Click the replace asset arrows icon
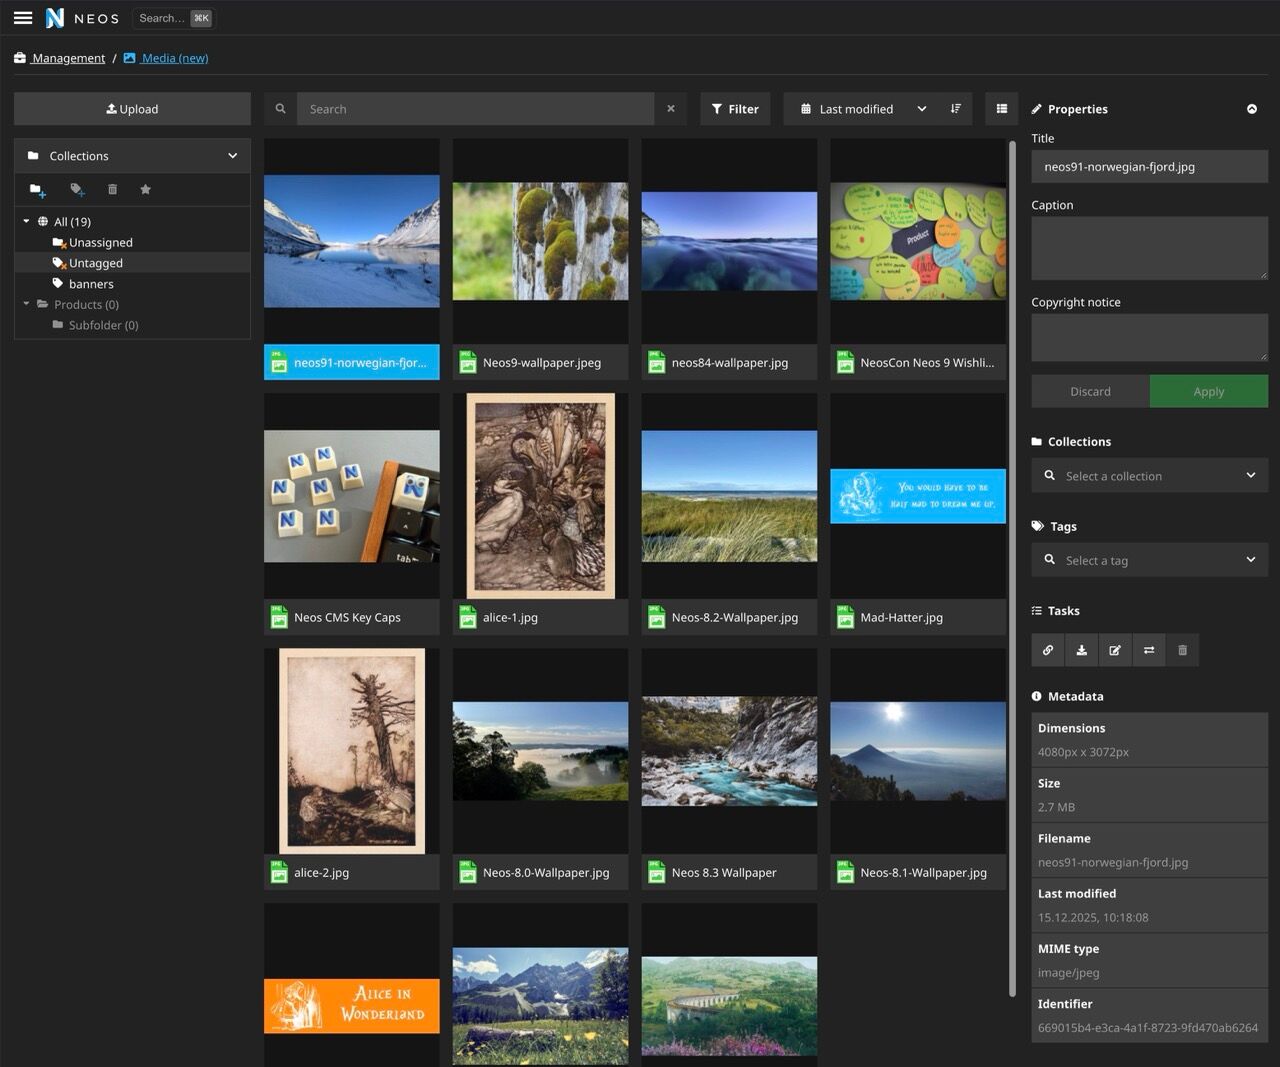 1149,651
